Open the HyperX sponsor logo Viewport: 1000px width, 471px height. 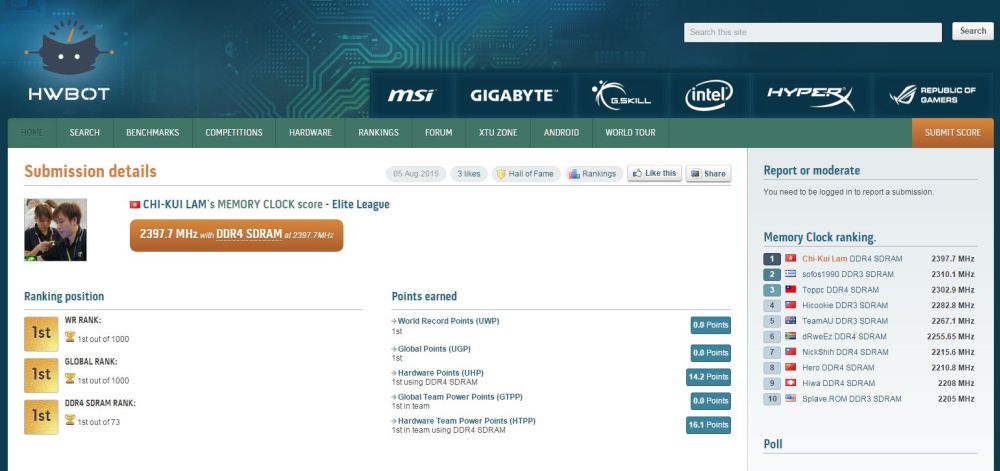click(810, 95)
